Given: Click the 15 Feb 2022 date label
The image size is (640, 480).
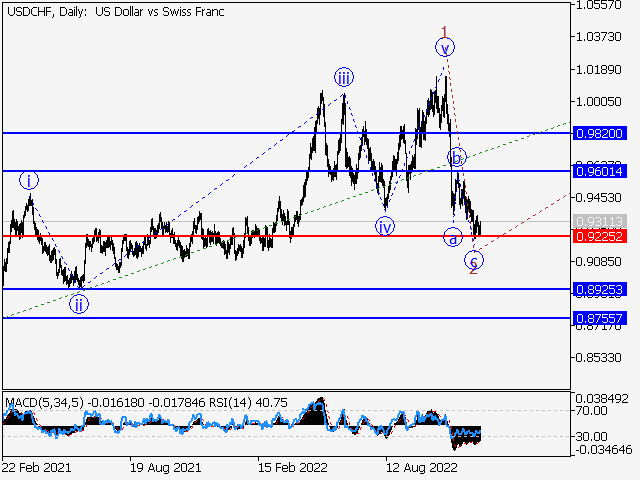Looking at the screenshot, I should [x=293, y=467].
